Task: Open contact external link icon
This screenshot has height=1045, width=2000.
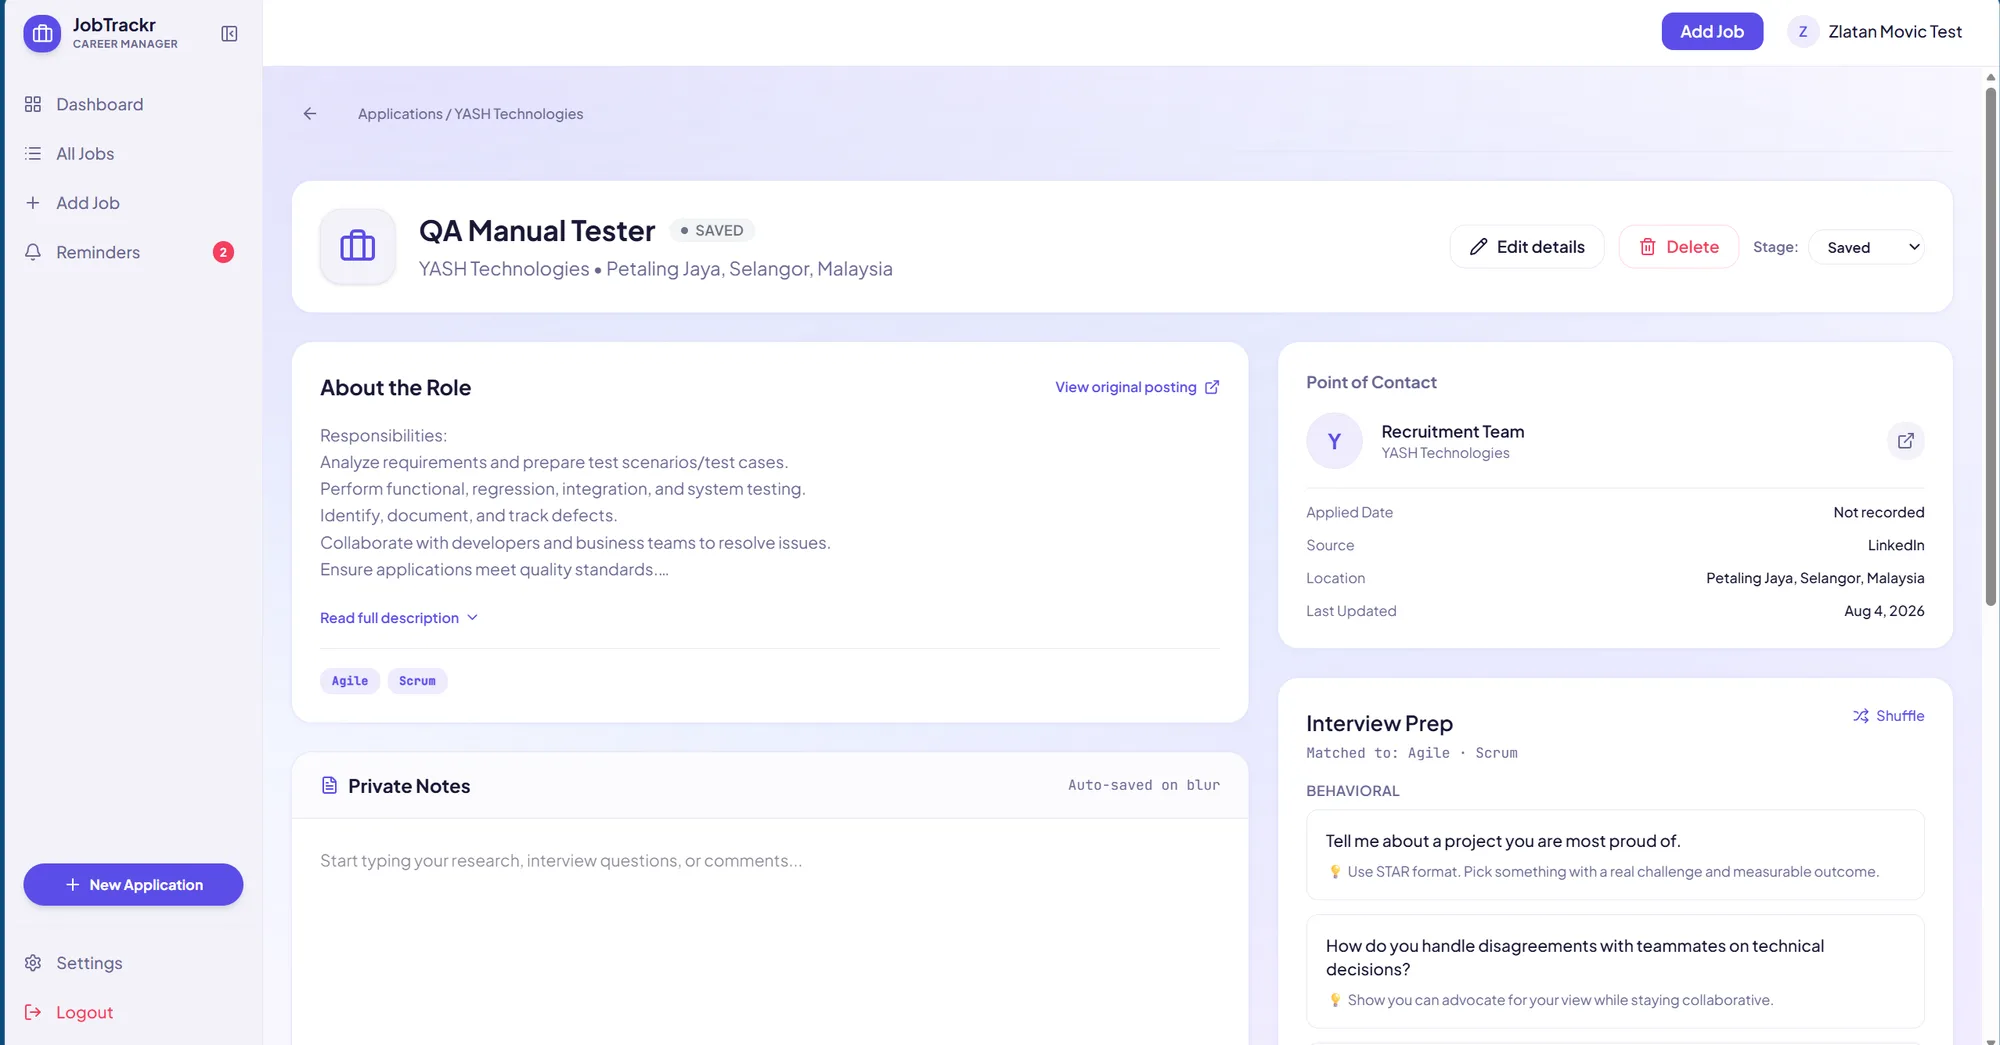Action: point(1905,441)
